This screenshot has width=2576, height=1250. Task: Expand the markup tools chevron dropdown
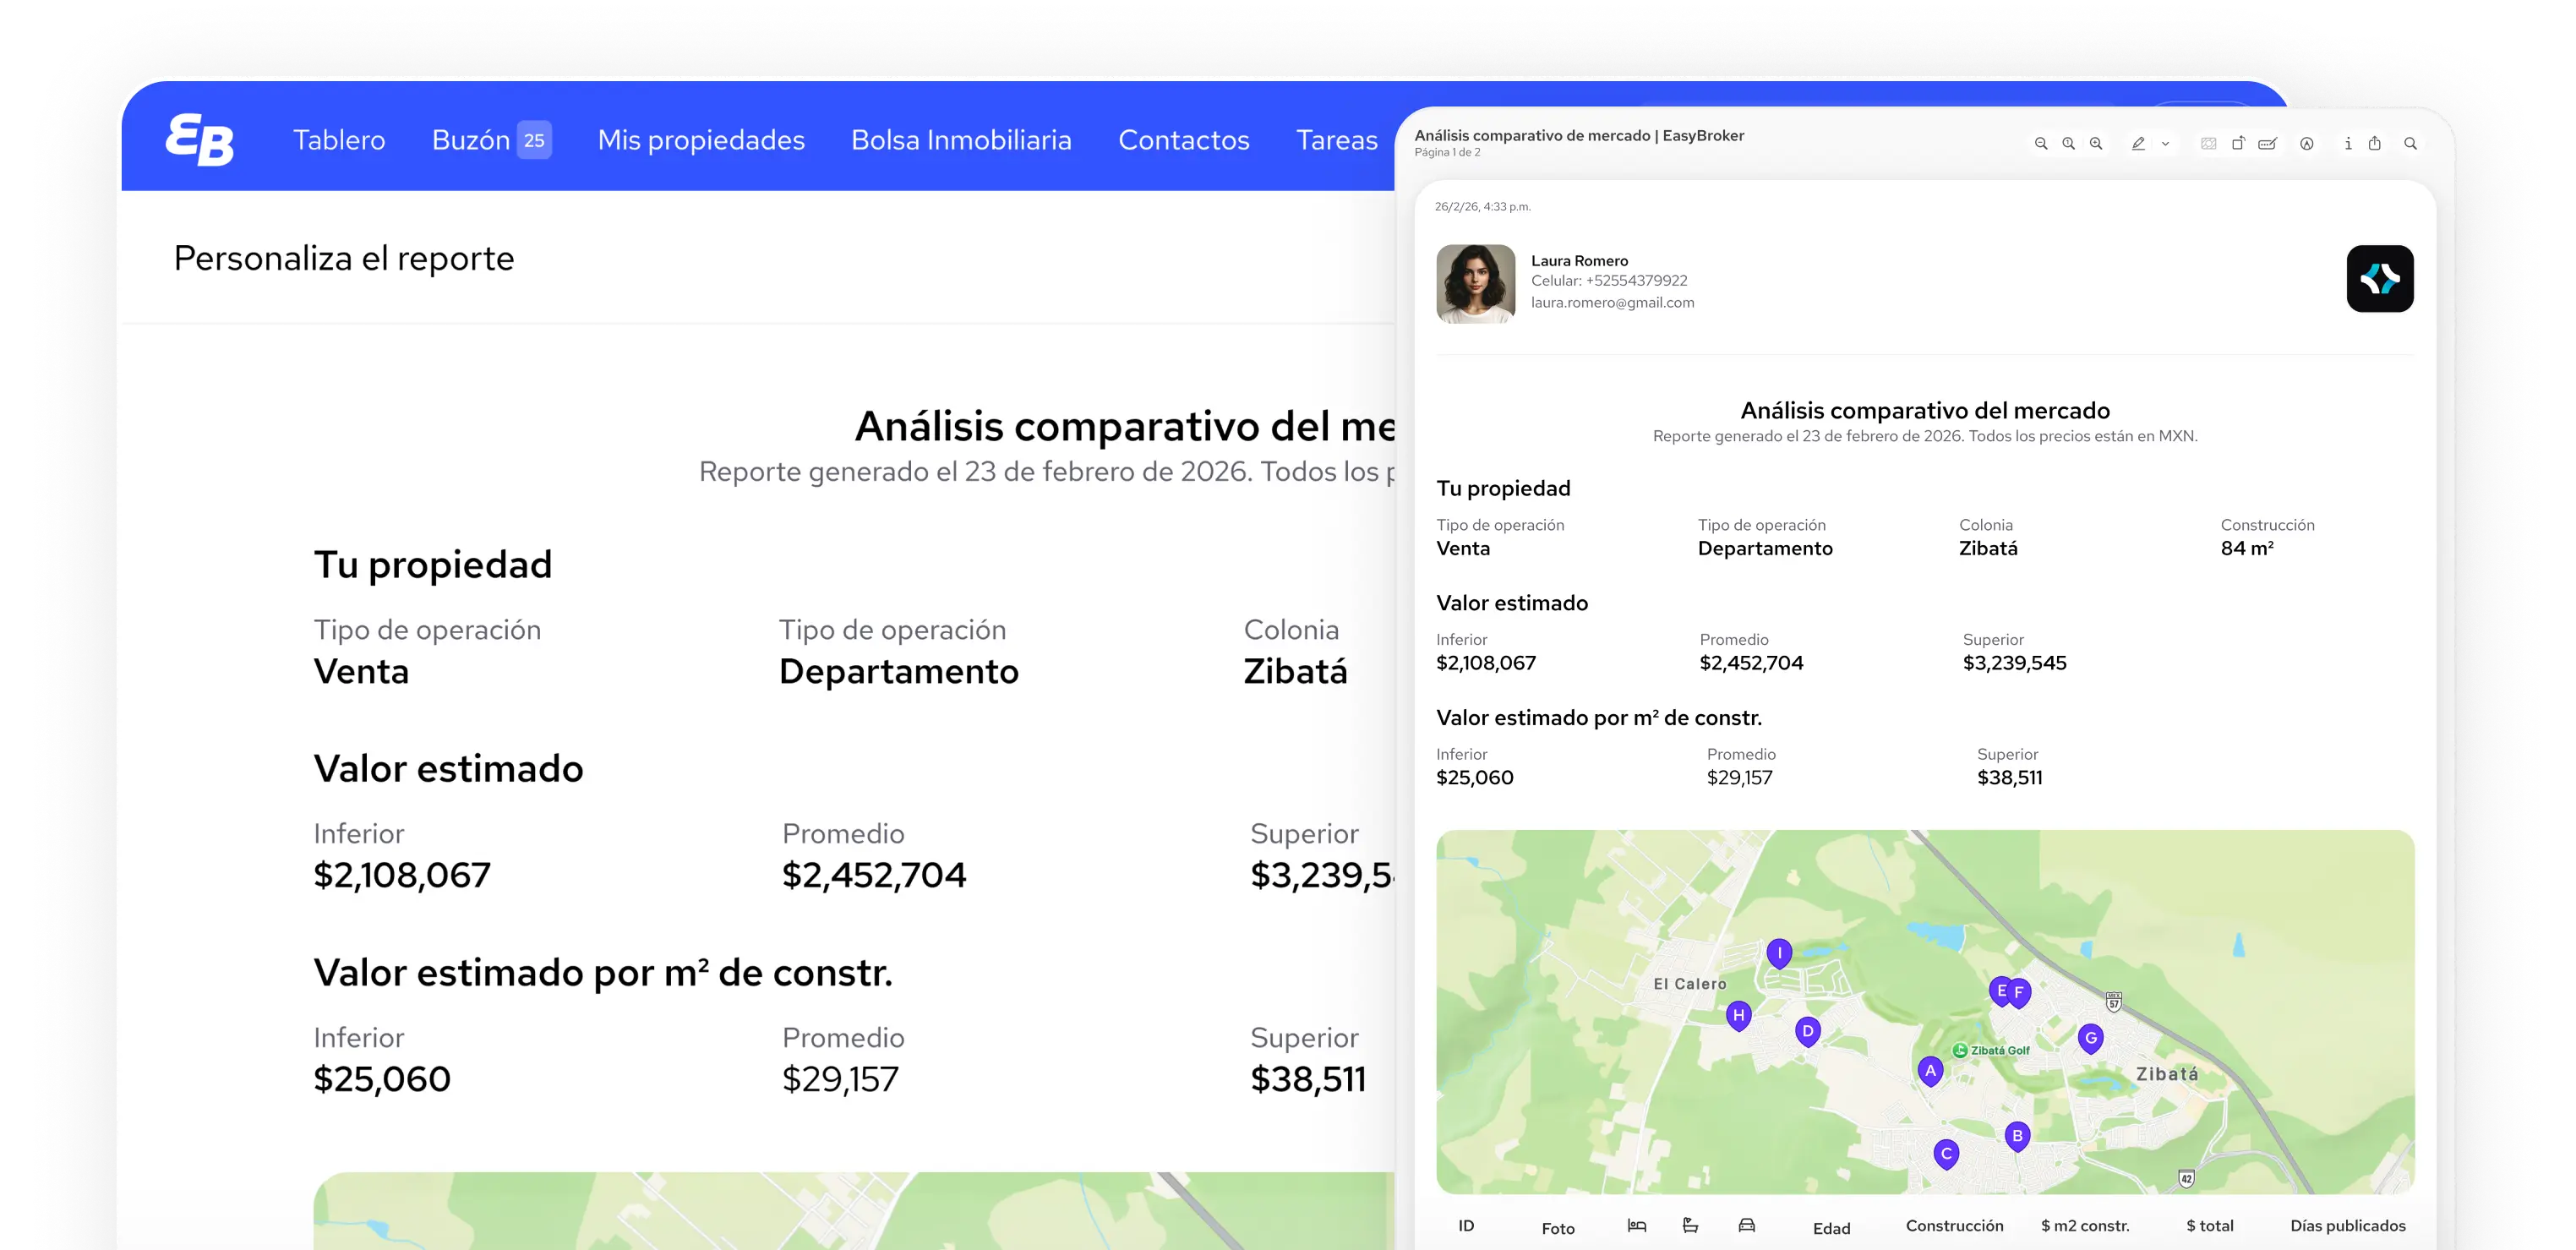2165,144
